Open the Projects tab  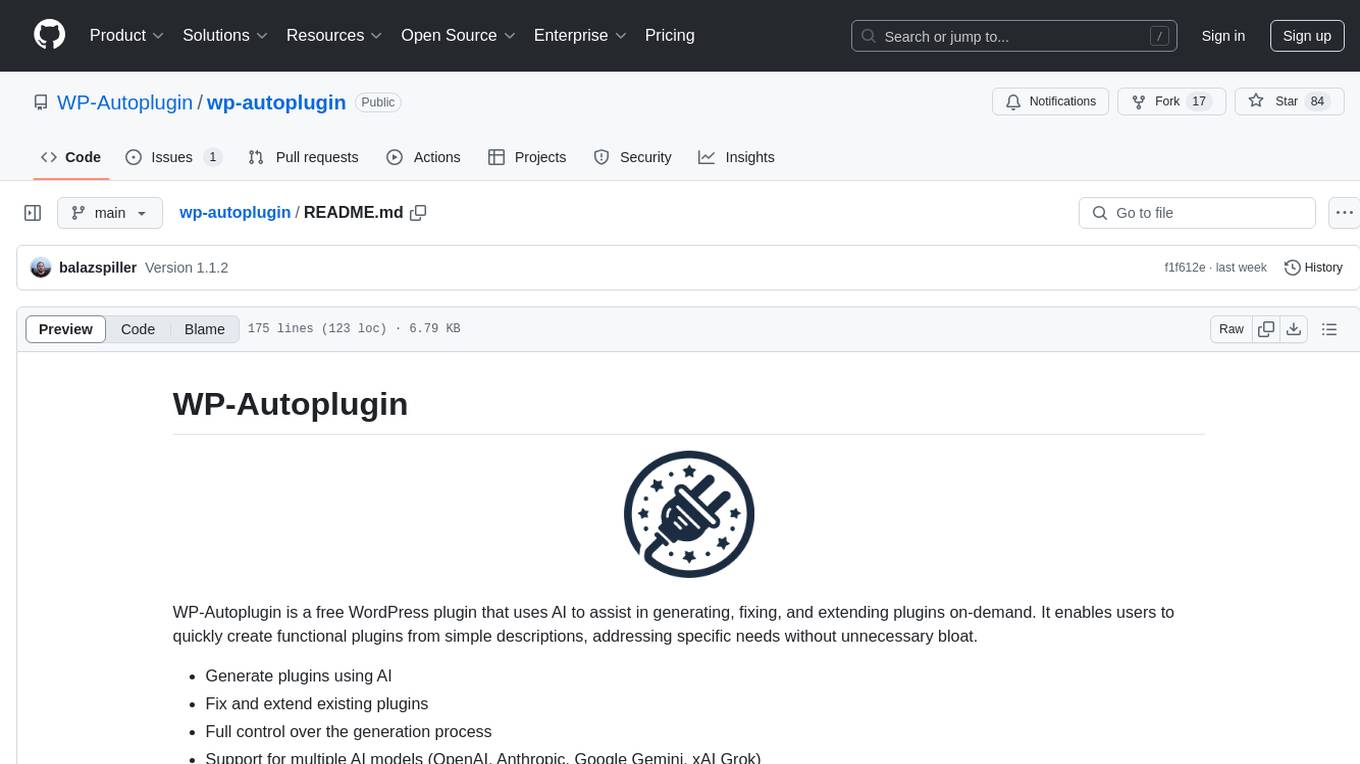point(527,157)
